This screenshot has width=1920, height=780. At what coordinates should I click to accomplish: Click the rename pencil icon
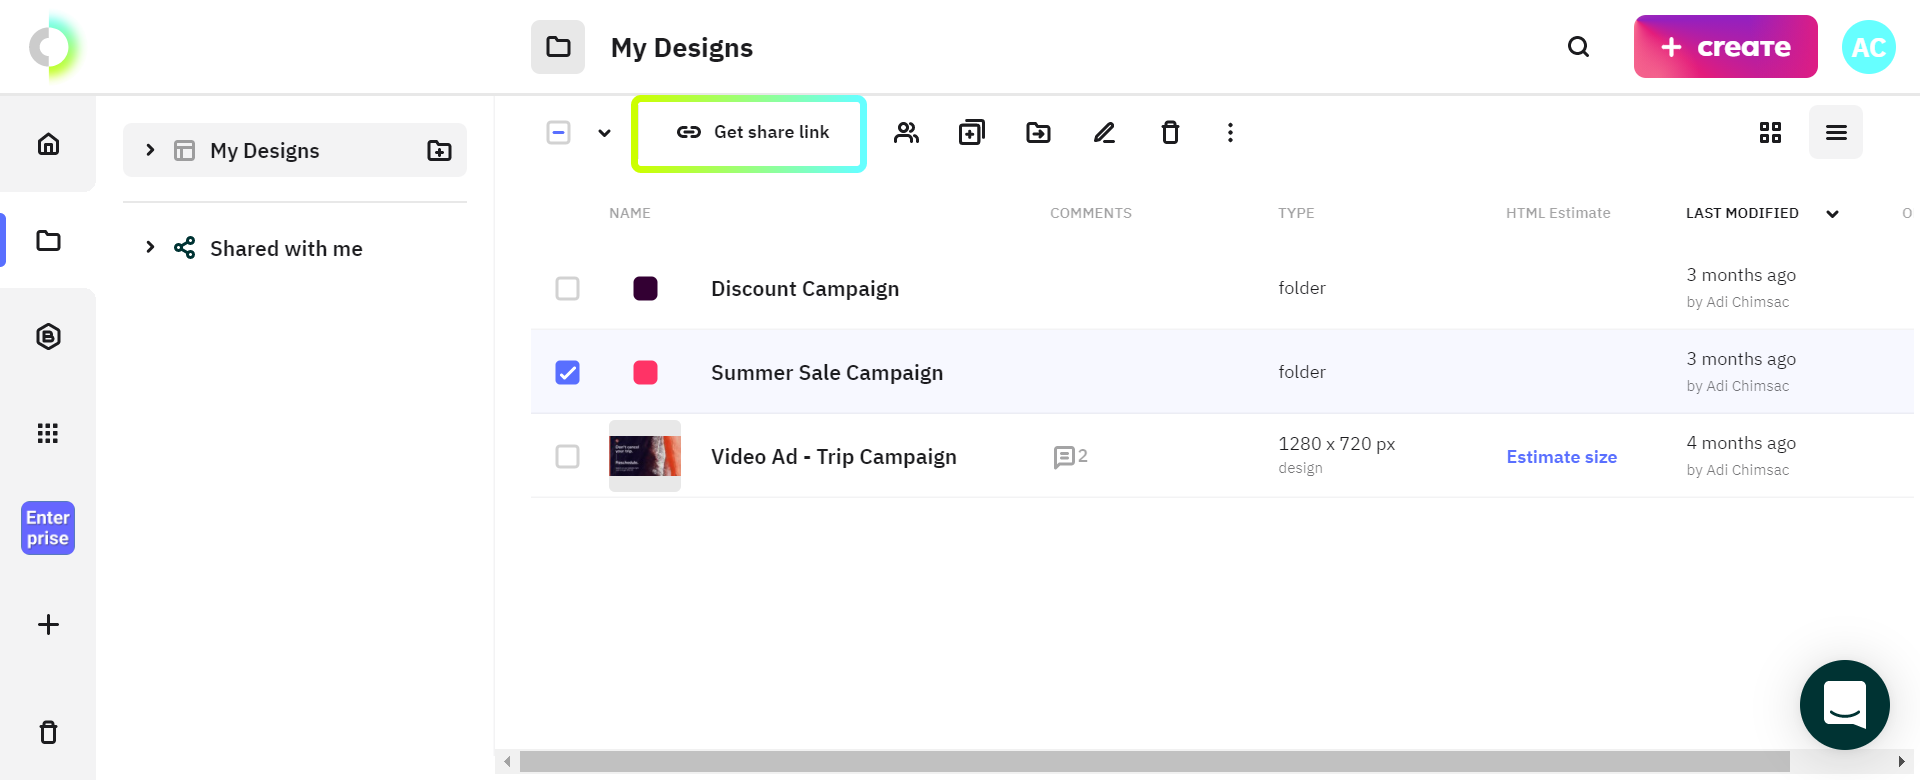pos(1104,132)
